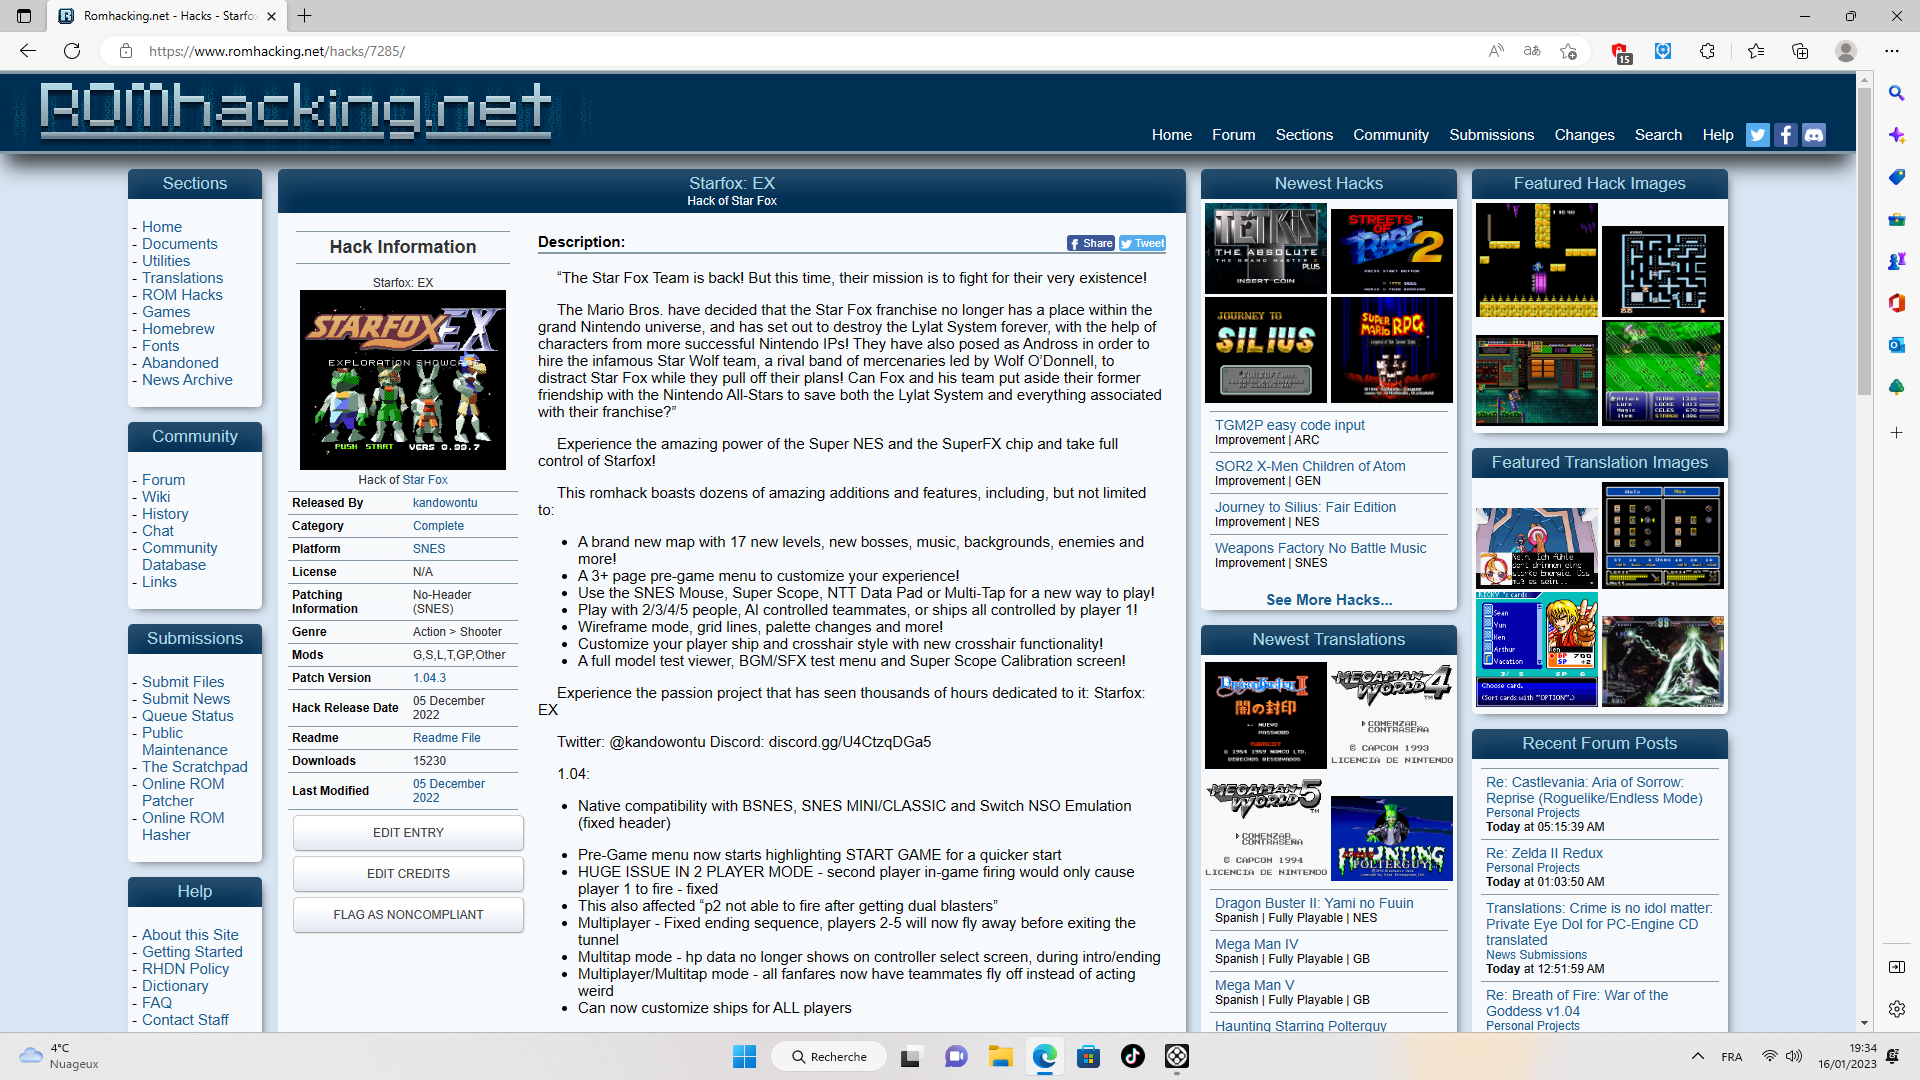Reload the page with the refresh icon

[x=72, y=51]
